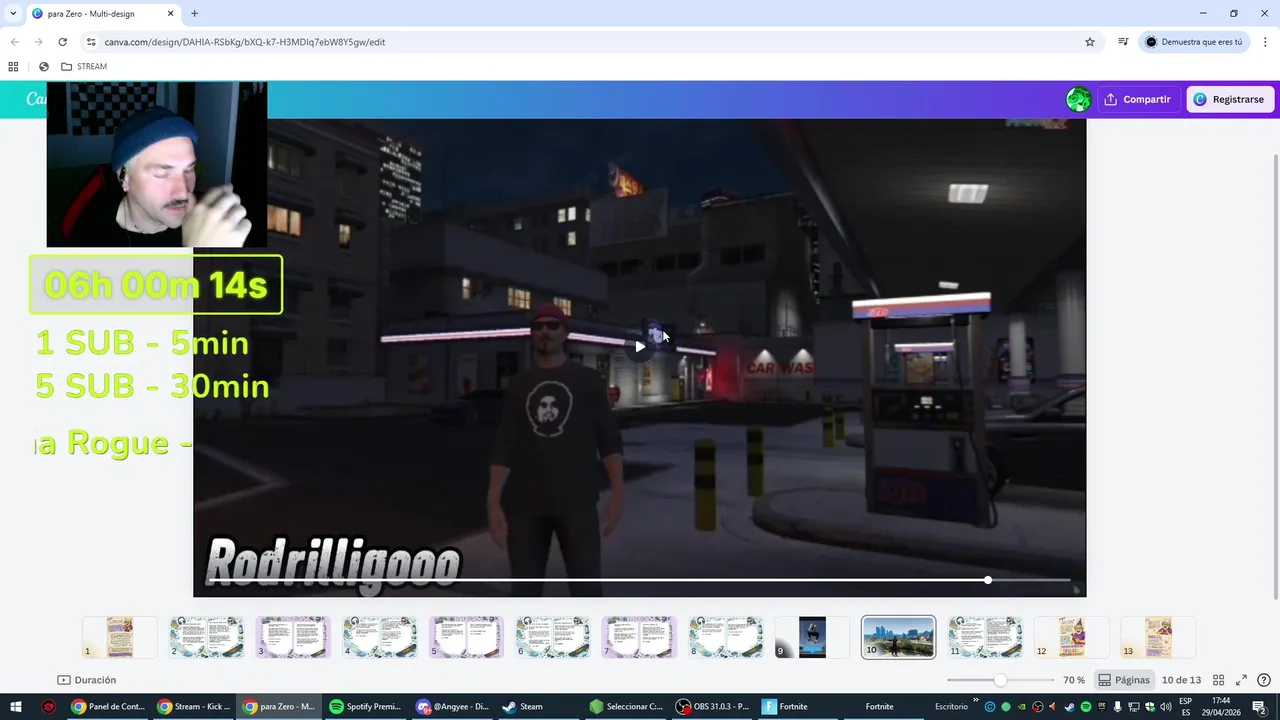The height and width of the screenshot is (720, 1280).
Task: Open the STREAM bookmarks folder
Action: (84, 67)
